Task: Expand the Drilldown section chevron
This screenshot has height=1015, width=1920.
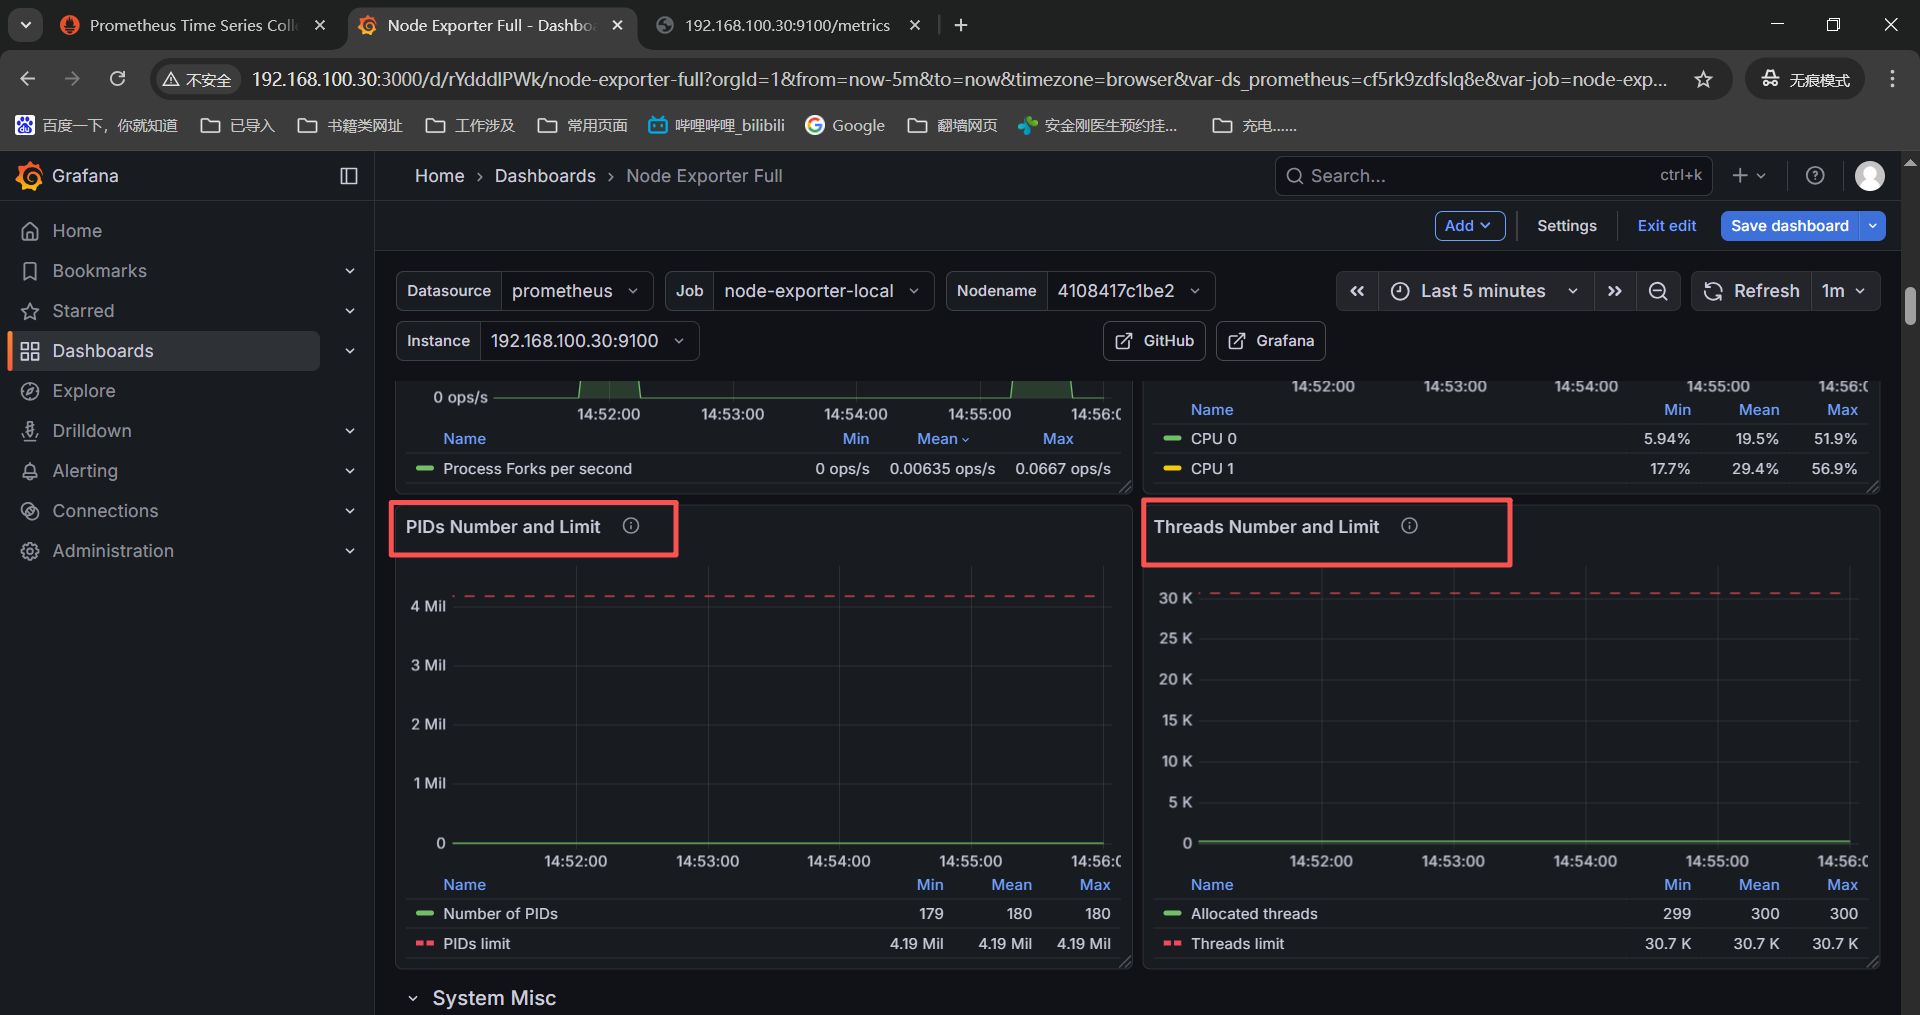Action: [x=350, y=431]
